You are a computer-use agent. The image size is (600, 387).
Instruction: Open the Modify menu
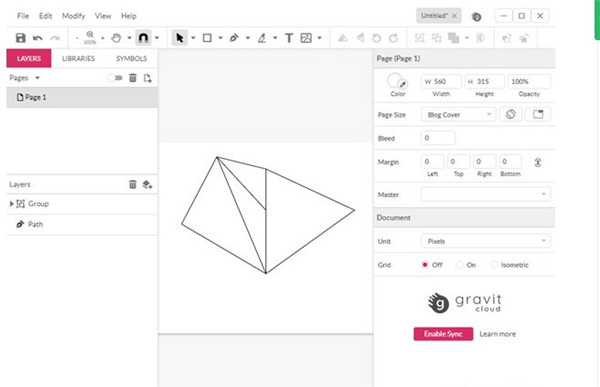pos(73,16)
